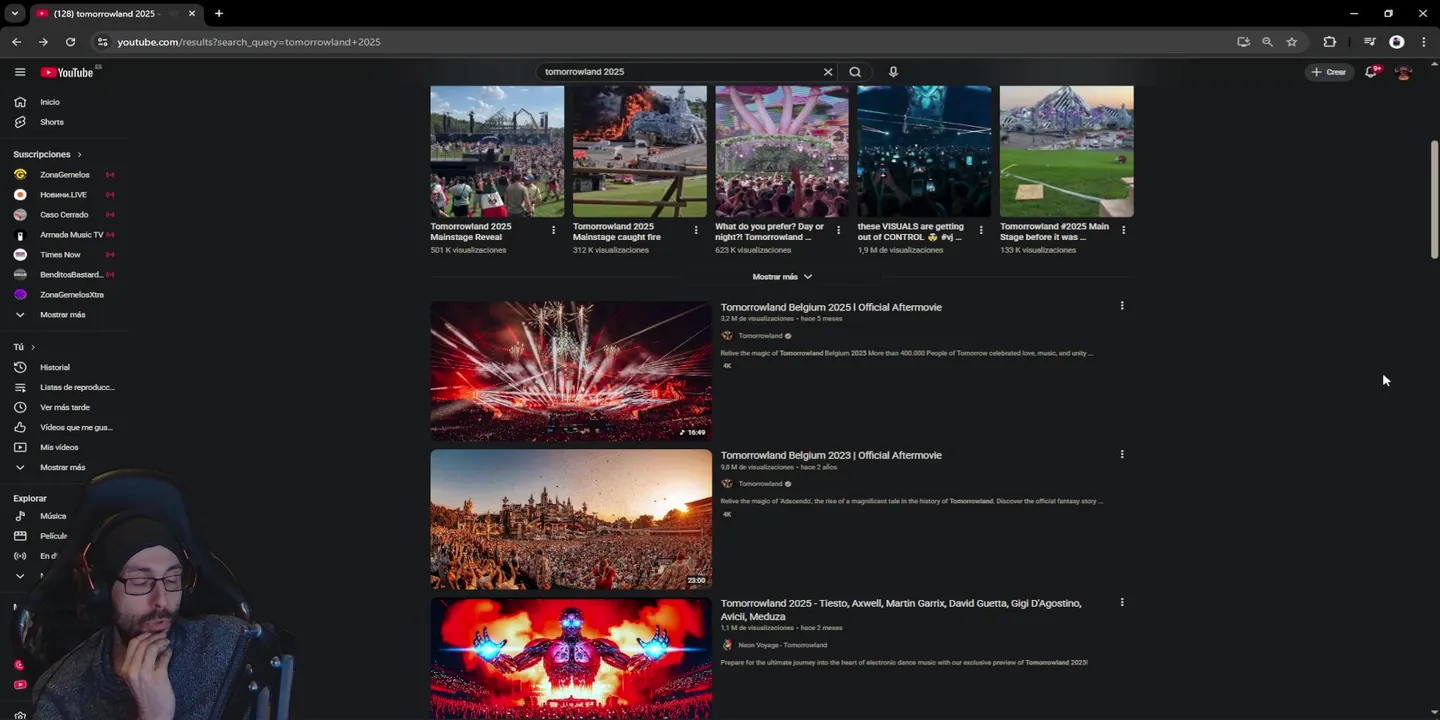Start voice search with the microphone
1440x720 pixels.
pos(893,72)
